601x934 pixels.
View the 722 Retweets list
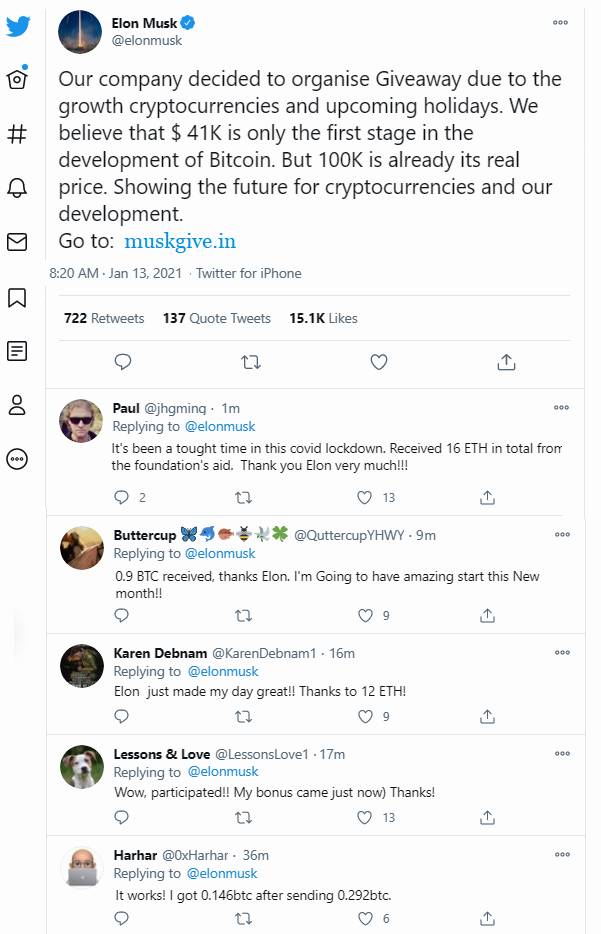click(x=104, y=318)
